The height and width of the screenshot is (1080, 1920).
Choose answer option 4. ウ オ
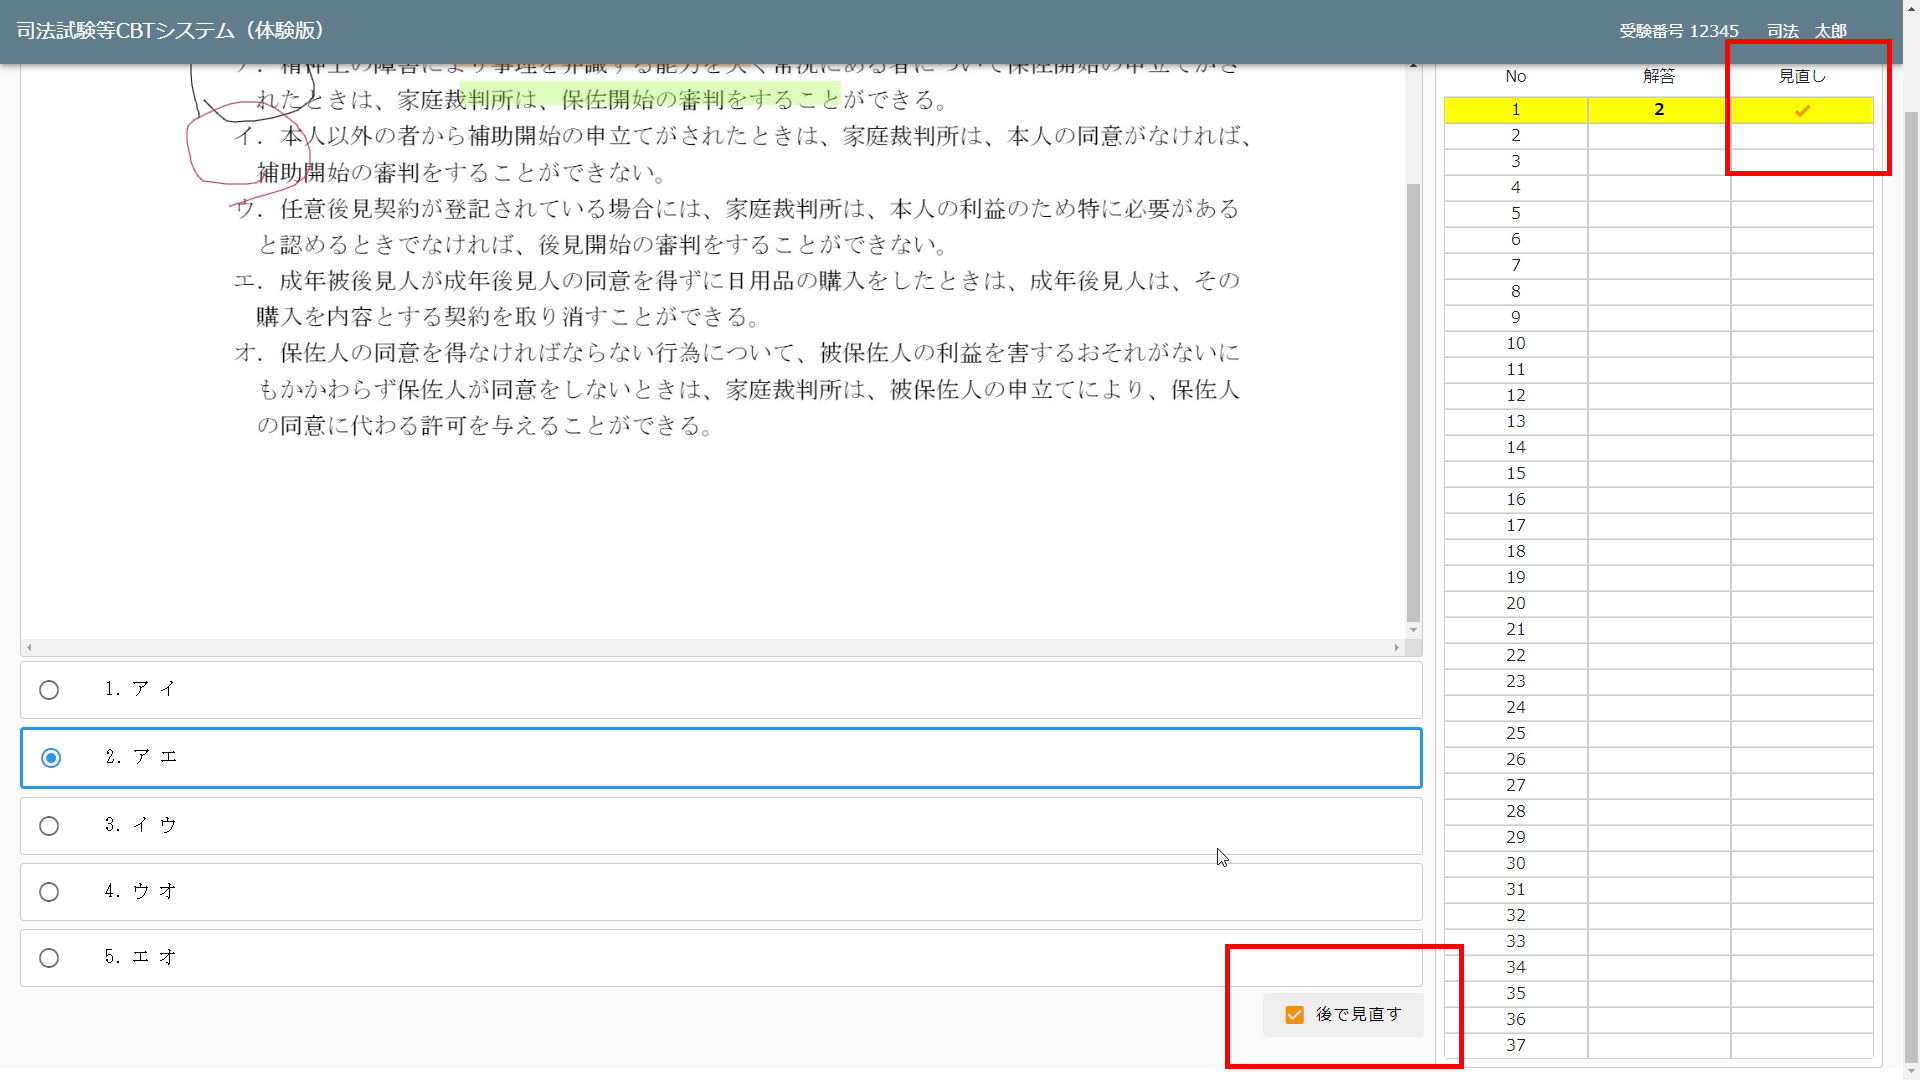49,892
